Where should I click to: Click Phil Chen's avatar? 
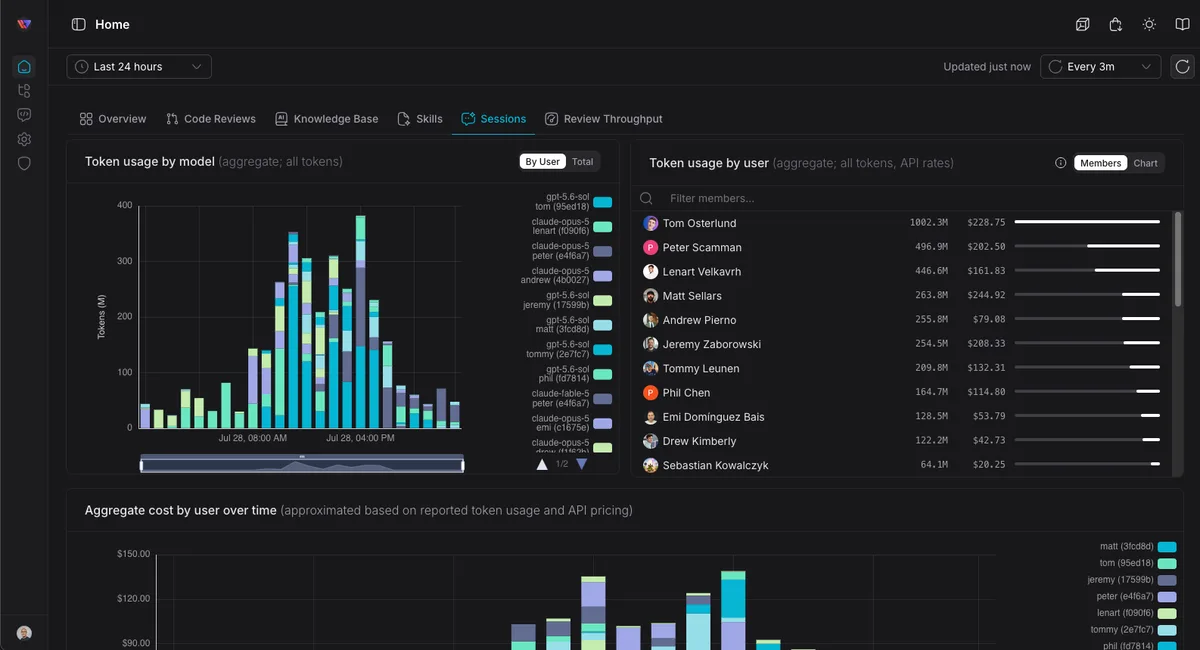tap(650, 392)
